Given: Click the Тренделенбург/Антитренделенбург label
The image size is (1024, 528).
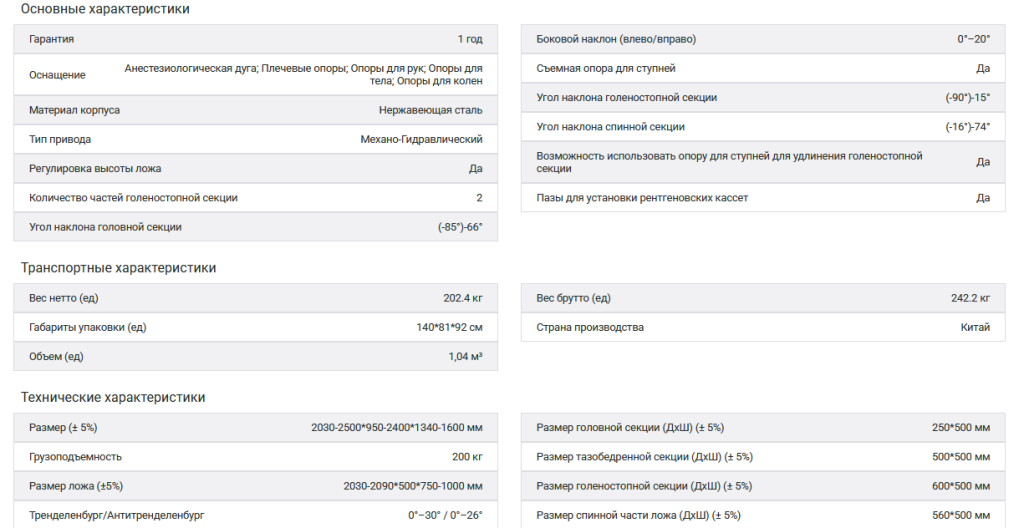Looking at the screenshot, I should pos(116,516).
